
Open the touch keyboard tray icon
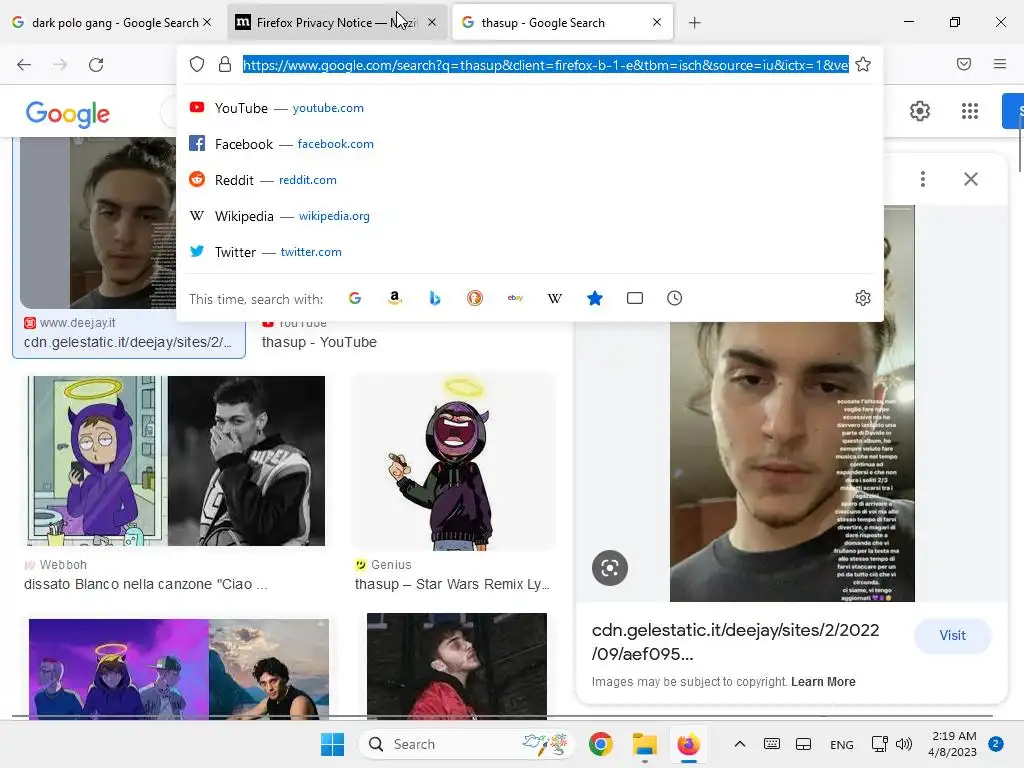pos(771,744)
